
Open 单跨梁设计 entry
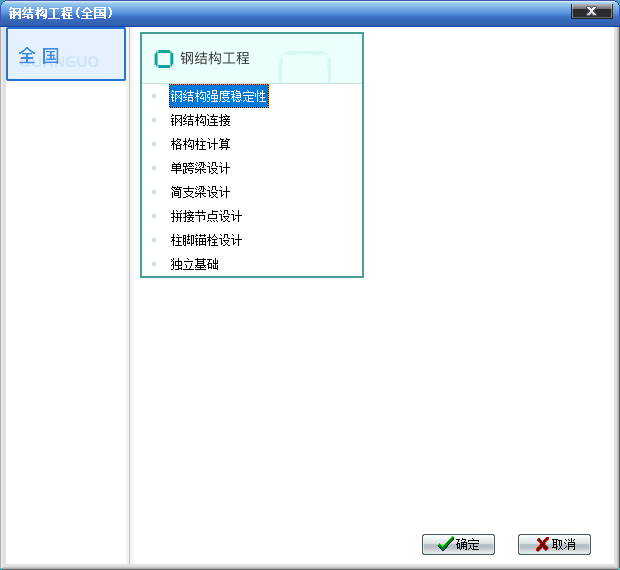pos(200,168)
